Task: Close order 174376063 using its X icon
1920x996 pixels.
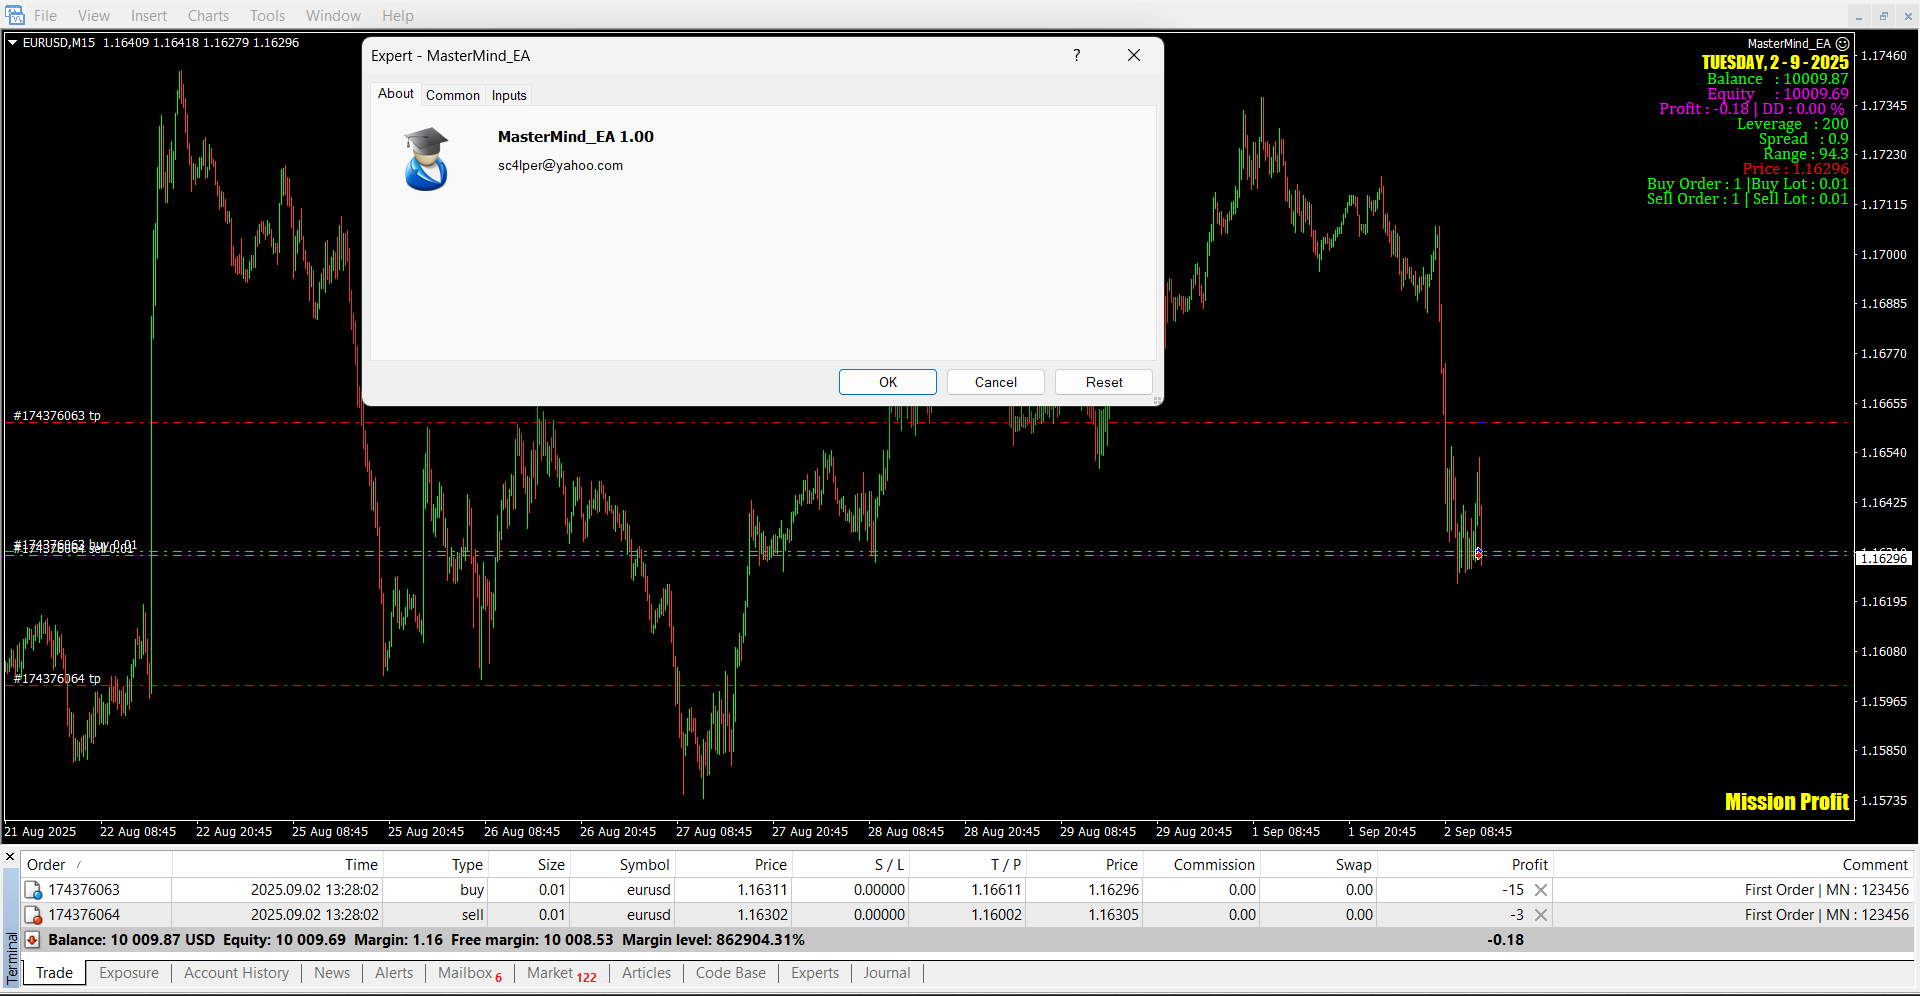Action: coord(1541,890)
